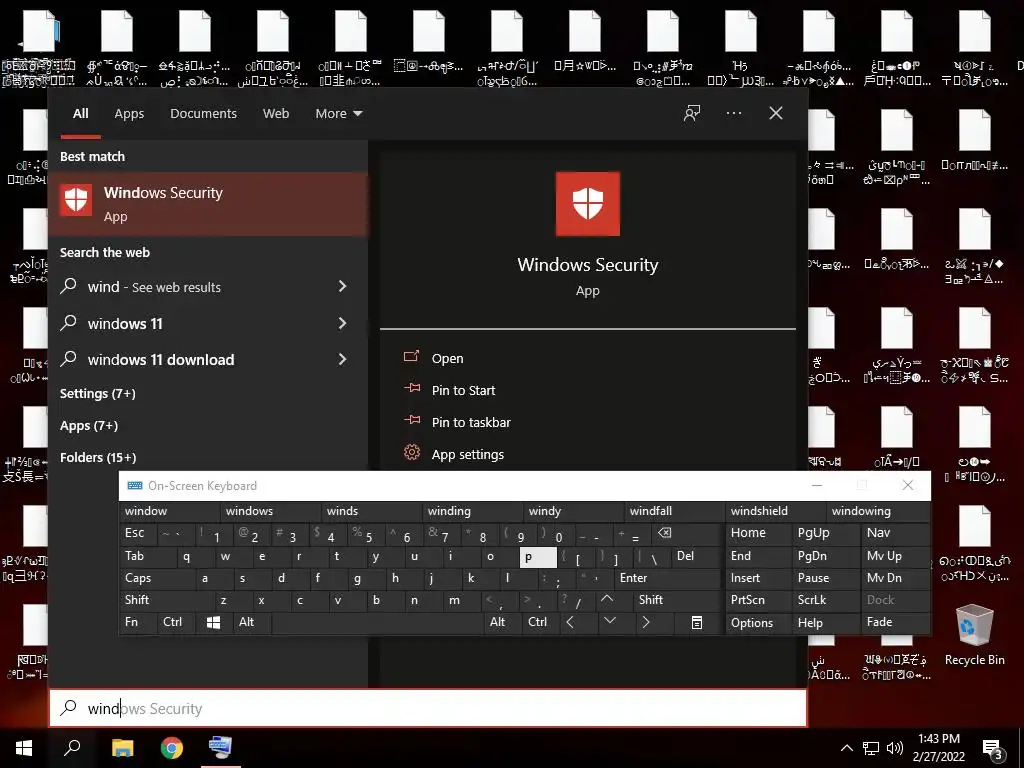Expand the Apps (7+) results group
1024x768 pixels.
(x=89, y=425)
